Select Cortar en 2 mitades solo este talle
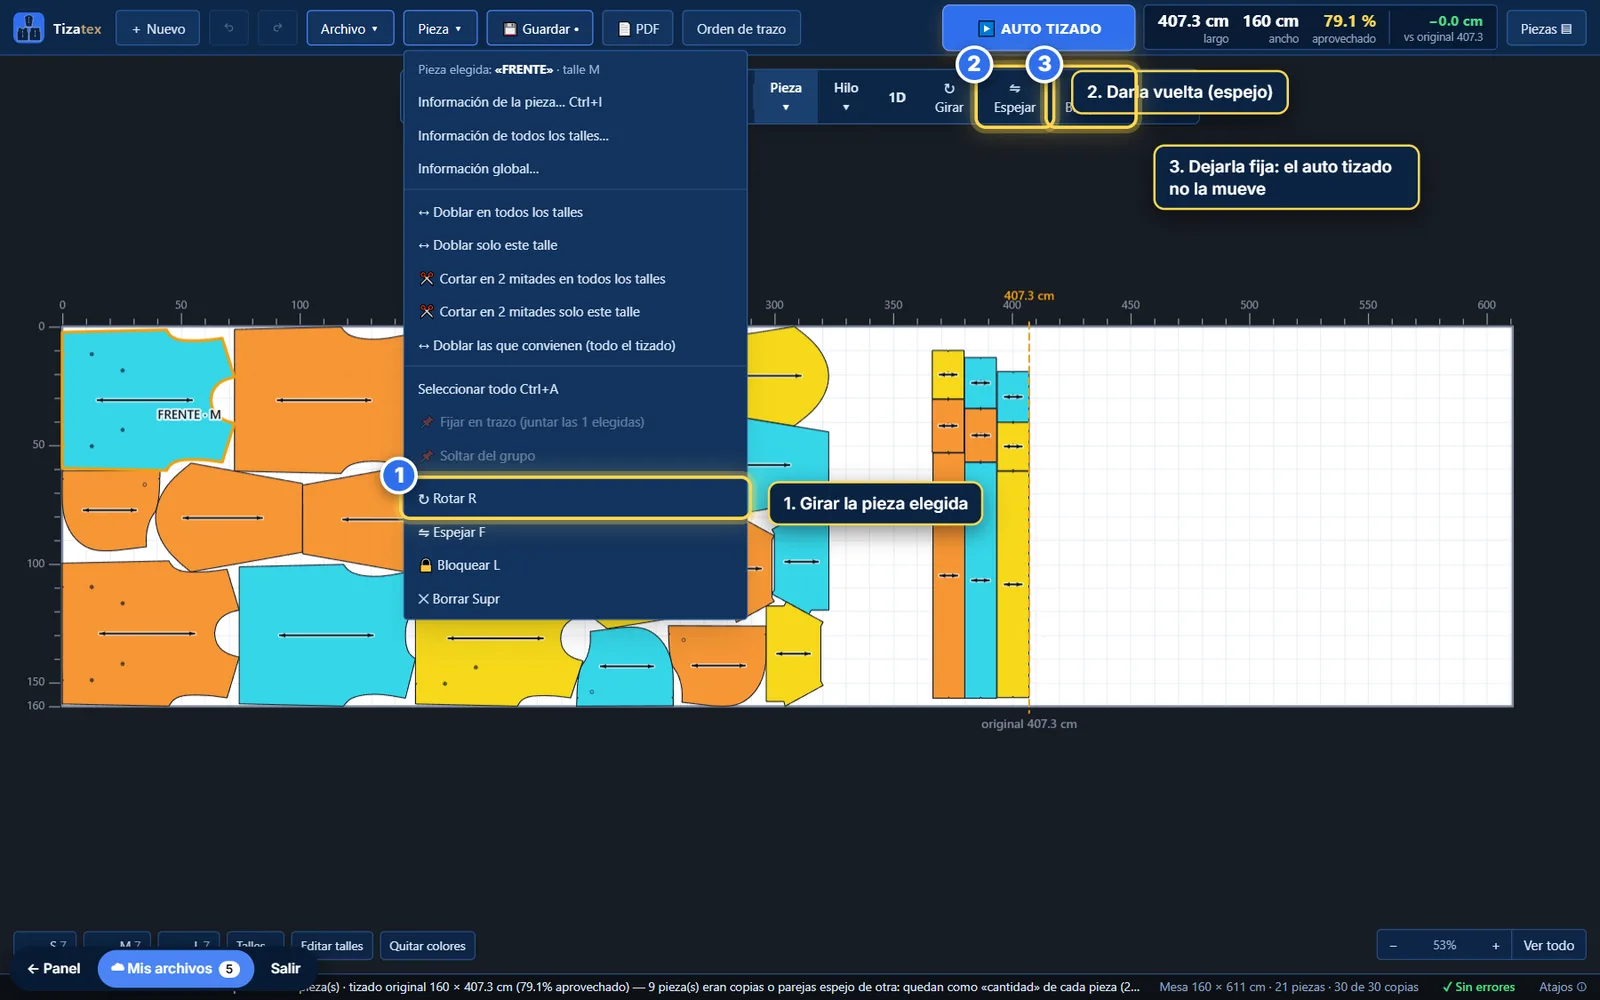This screenshot has height=1000, width=1600. 575,312
